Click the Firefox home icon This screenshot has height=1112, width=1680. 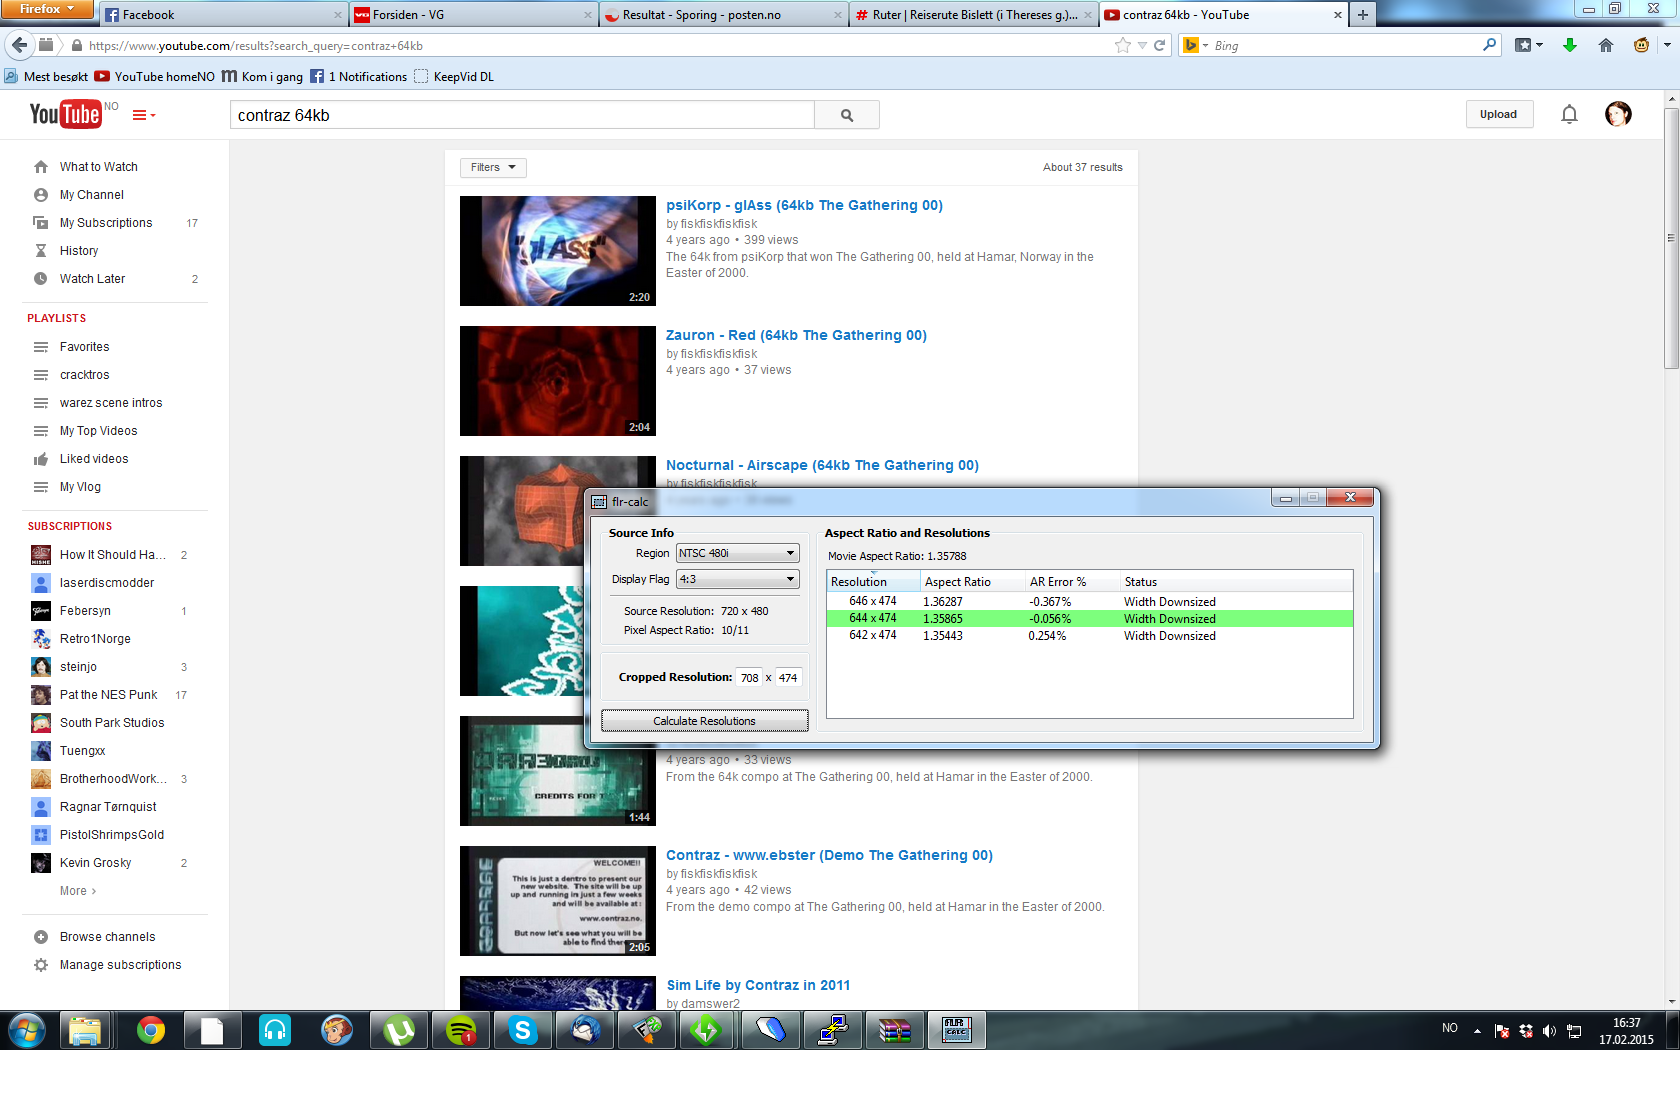(1606, 45)
